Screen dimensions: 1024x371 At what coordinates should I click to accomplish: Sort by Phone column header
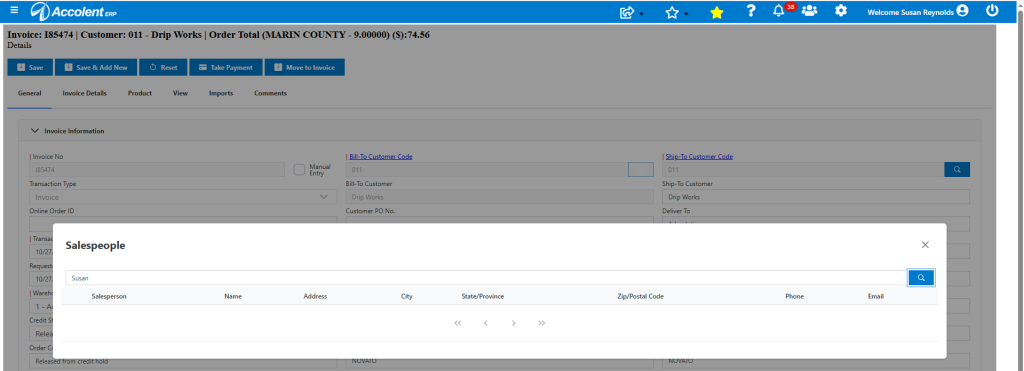click(795, 297)
